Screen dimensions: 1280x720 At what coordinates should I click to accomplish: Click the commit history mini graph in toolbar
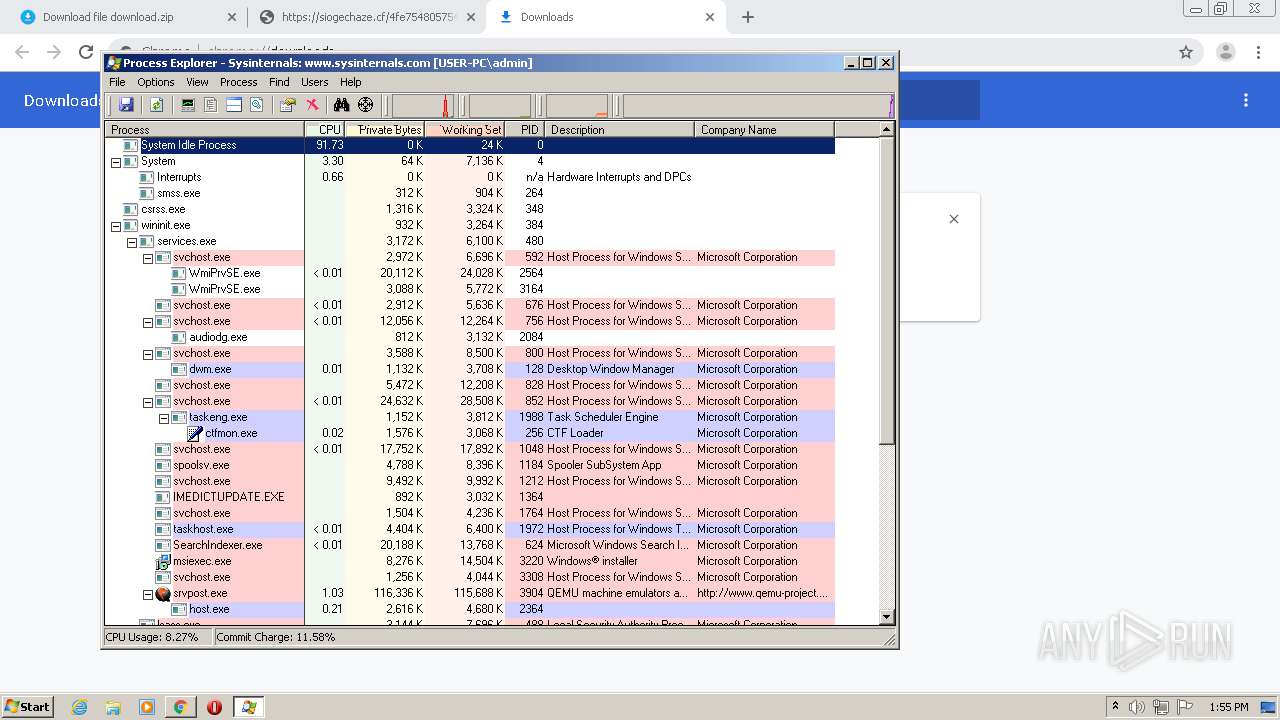pyautogui.click(x=500, y=105)
